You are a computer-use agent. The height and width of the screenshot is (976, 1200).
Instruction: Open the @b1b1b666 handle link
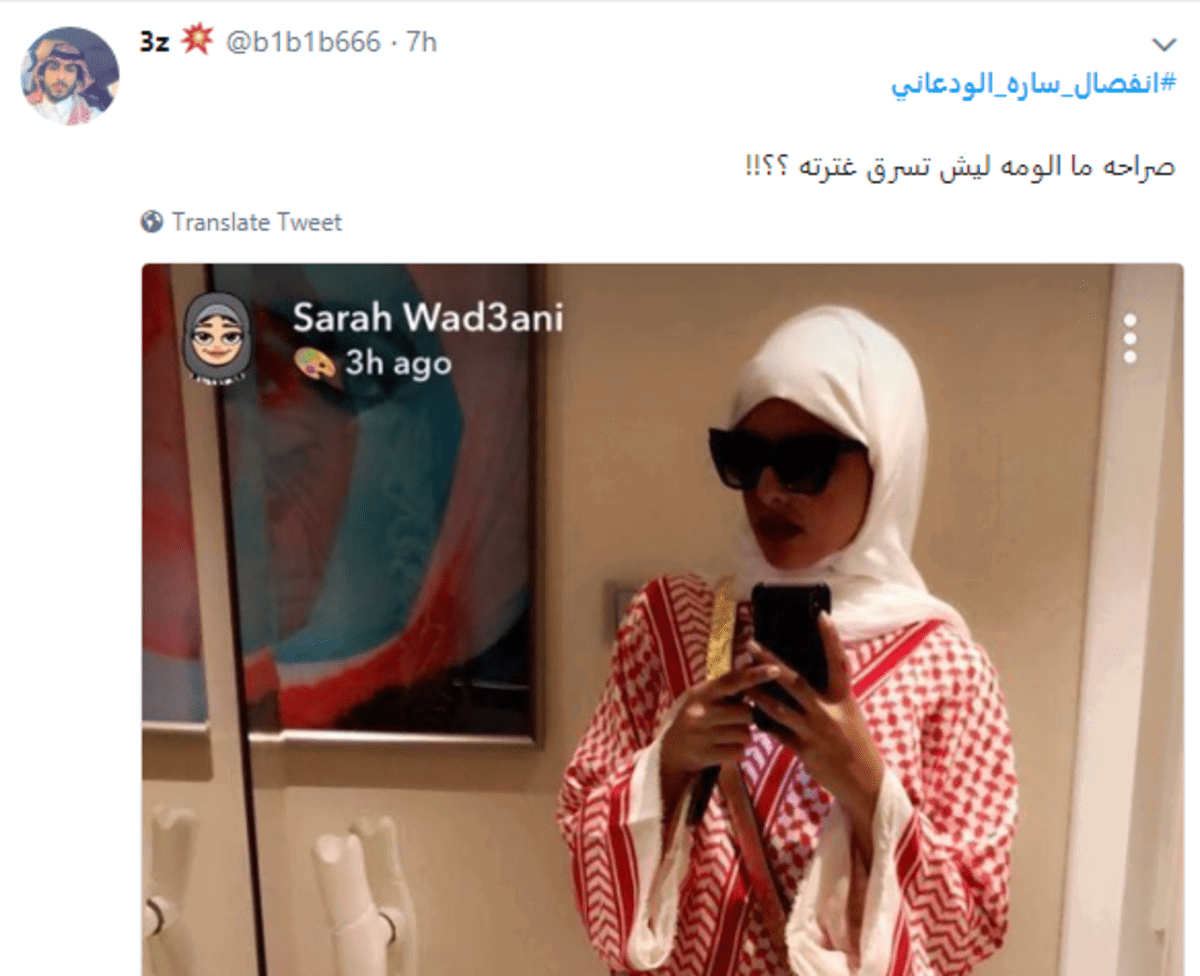pyautogui.click(x=303, y=42)
